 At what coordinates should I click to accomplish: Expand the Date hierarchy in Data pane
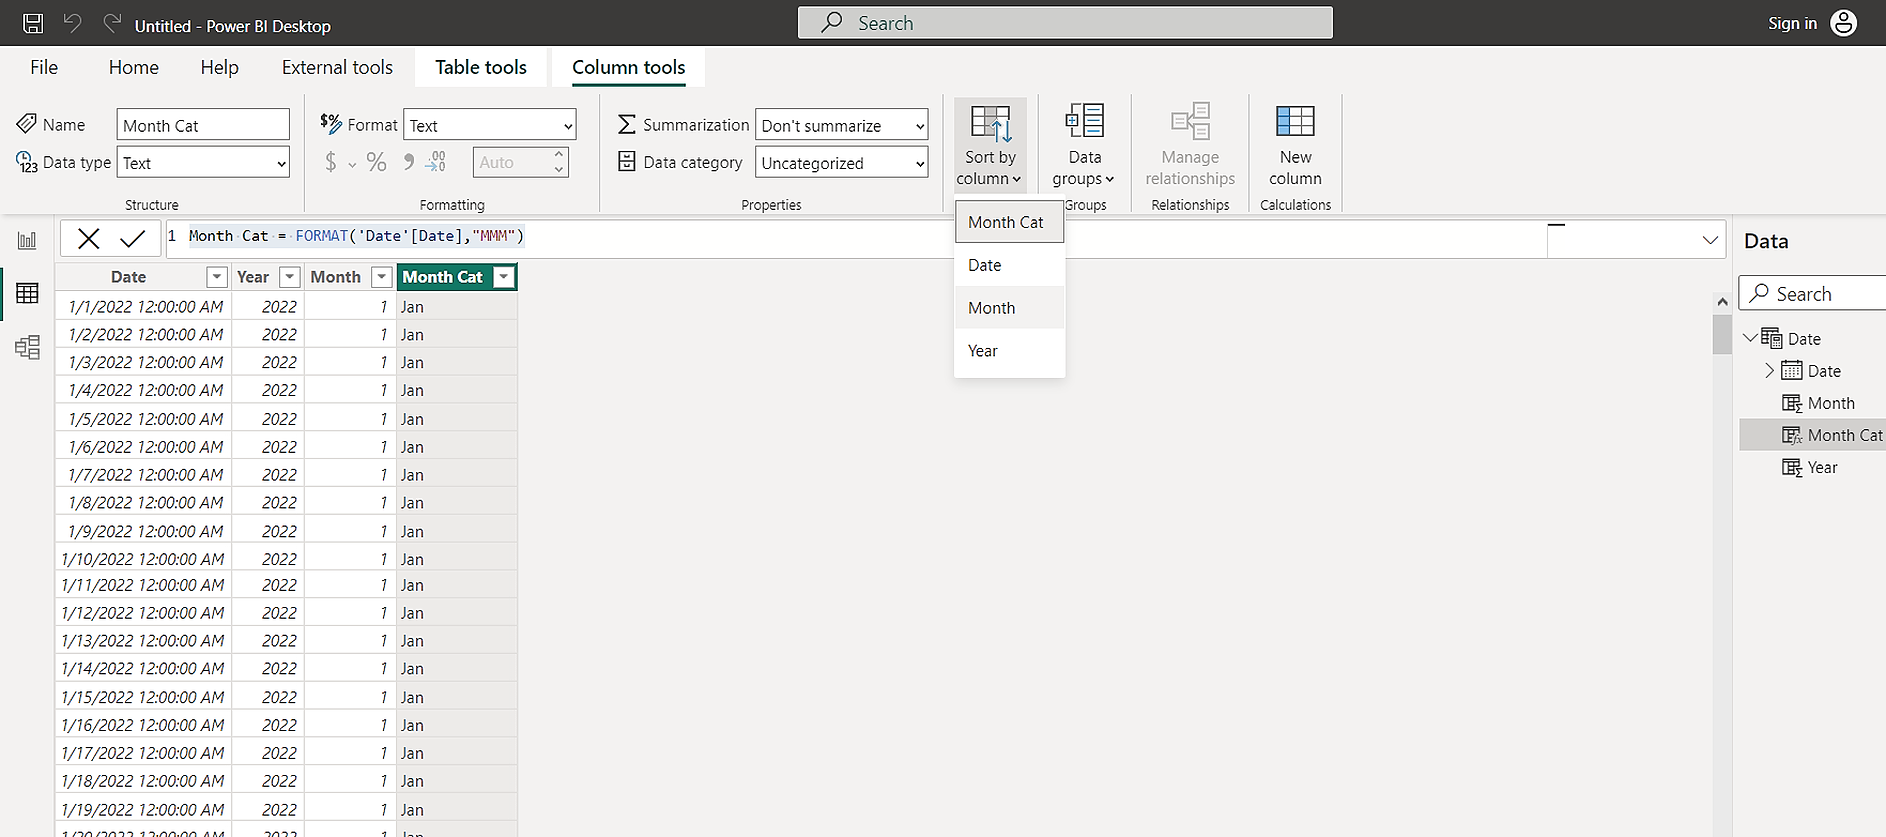coord(1769,371)
